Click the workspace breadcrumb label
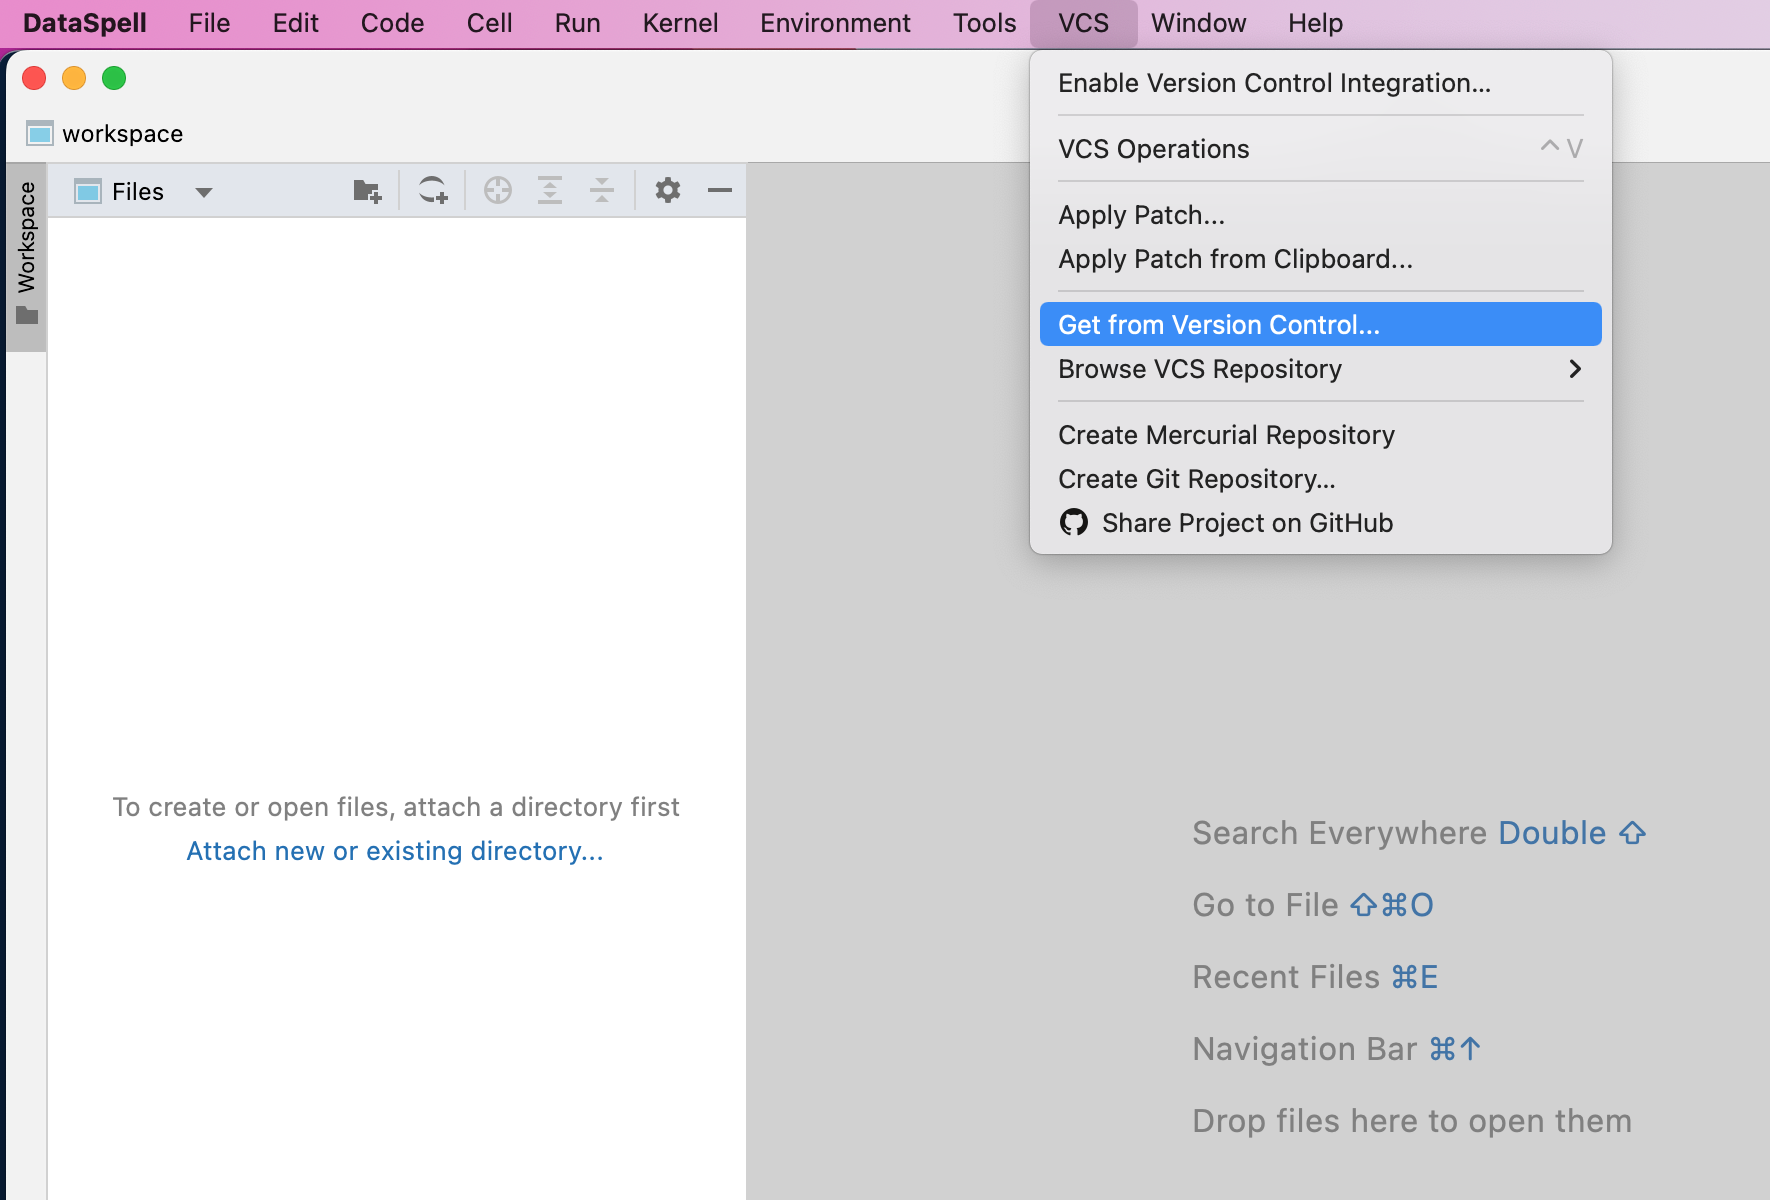 [x=122, y=133]
